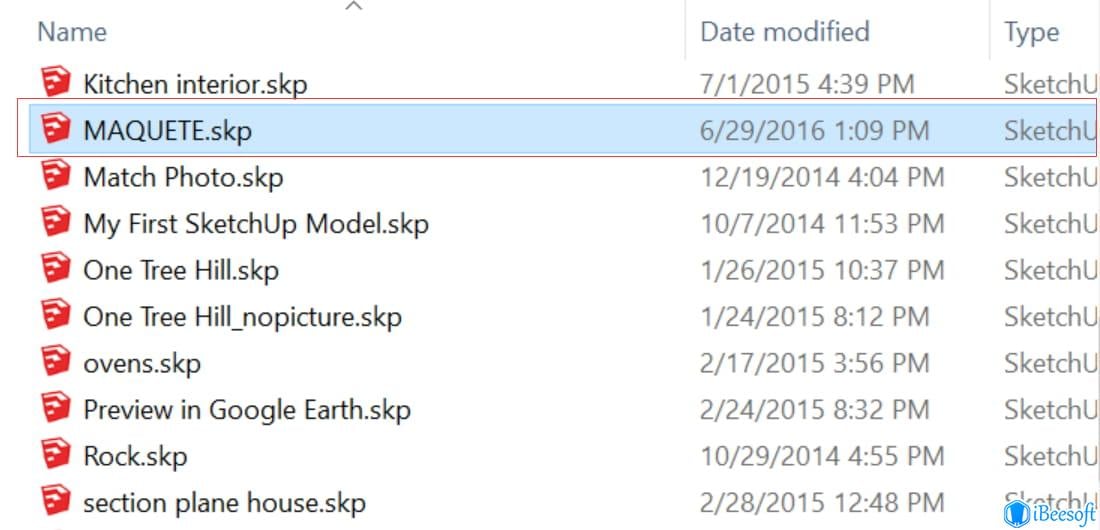Viewport: 1100px width, 530px height.
Task: Click the SketchUp icon beside One Tree Hill.skp
Action: click(x=55, y=267)
